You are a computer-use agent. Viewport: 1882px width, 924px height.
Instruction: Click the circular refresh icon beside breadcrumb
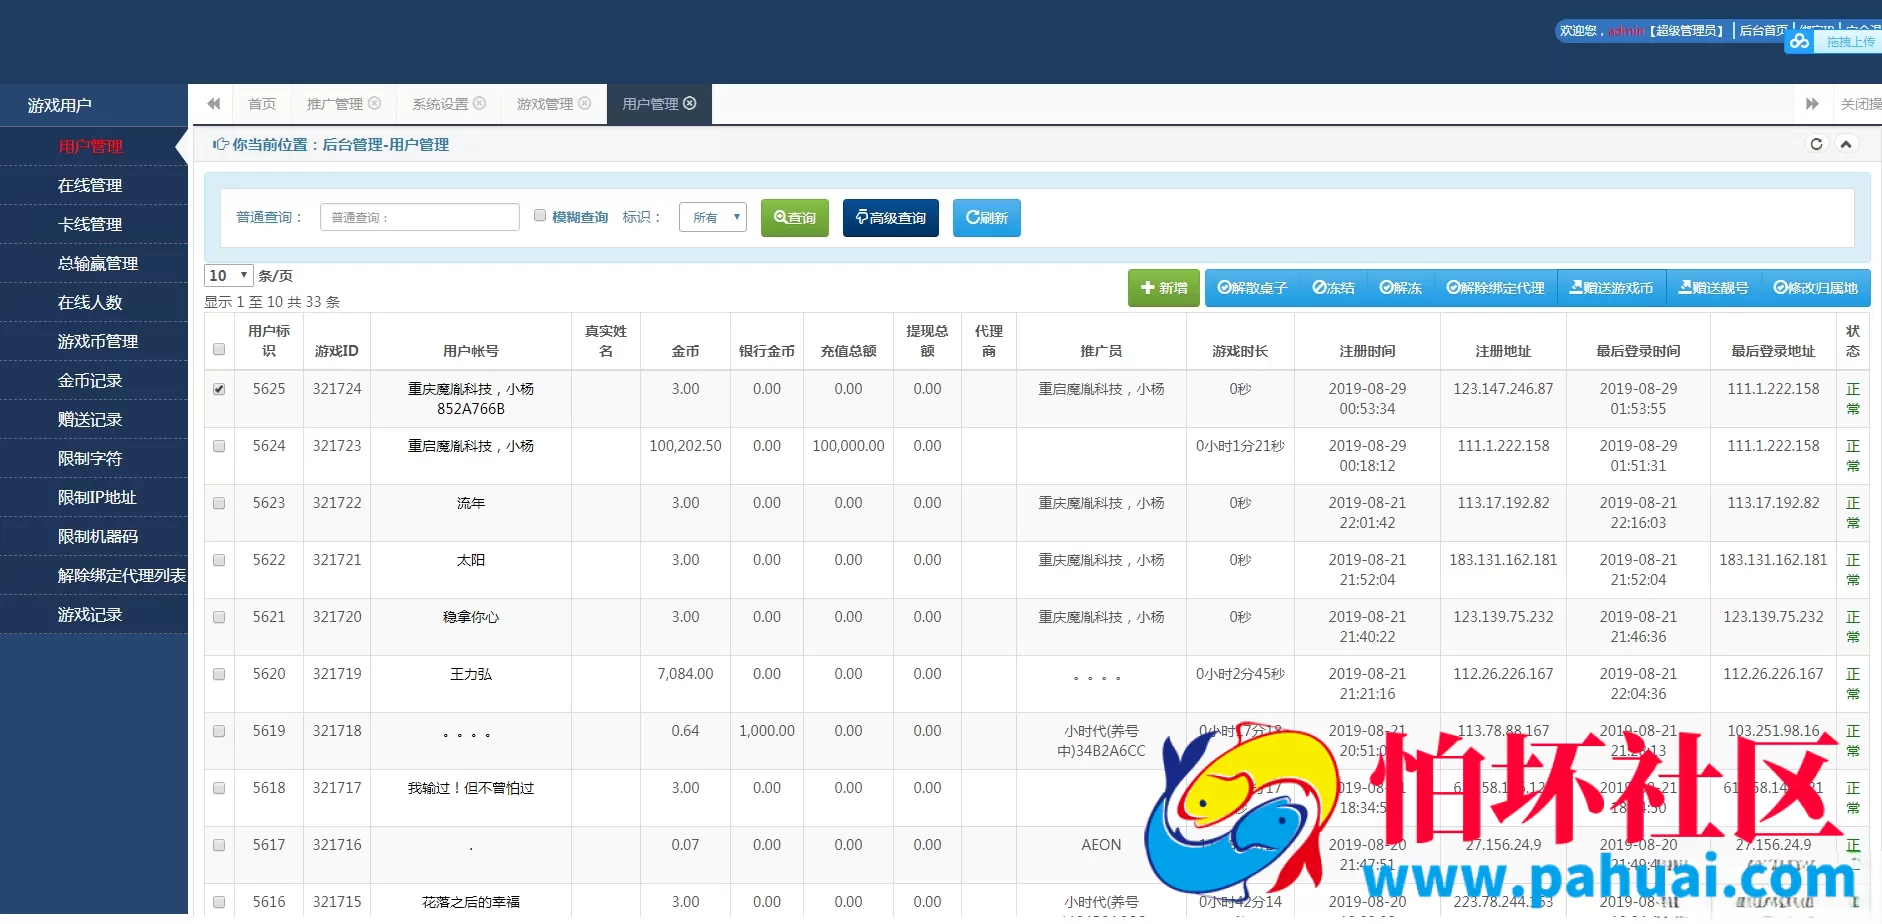pyautogui.click(x=1817, y=144)
